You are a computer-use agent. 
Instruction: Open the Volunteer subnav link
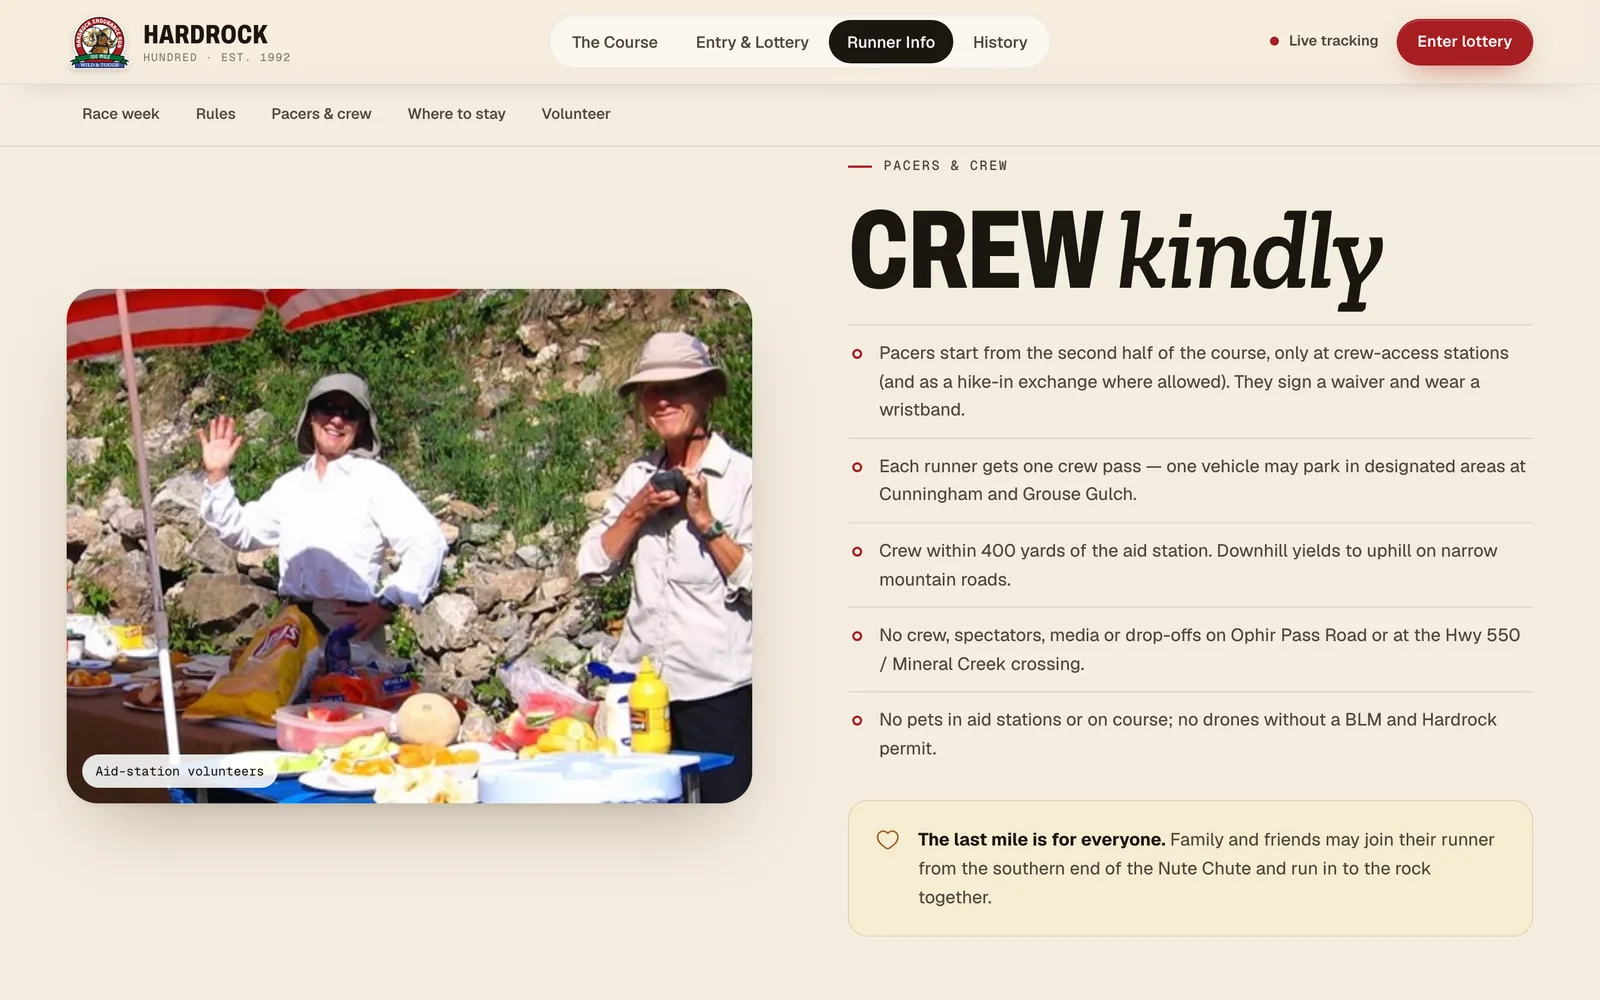576,114
